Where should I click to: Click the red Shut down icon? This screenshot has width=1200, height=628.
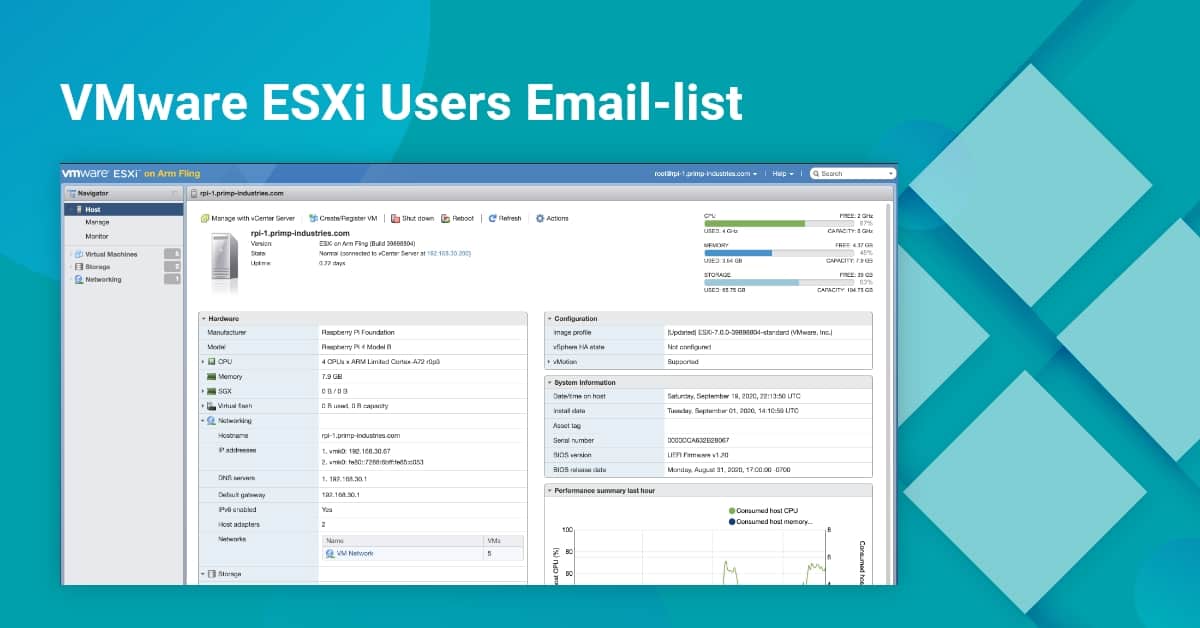click(395, 218)
